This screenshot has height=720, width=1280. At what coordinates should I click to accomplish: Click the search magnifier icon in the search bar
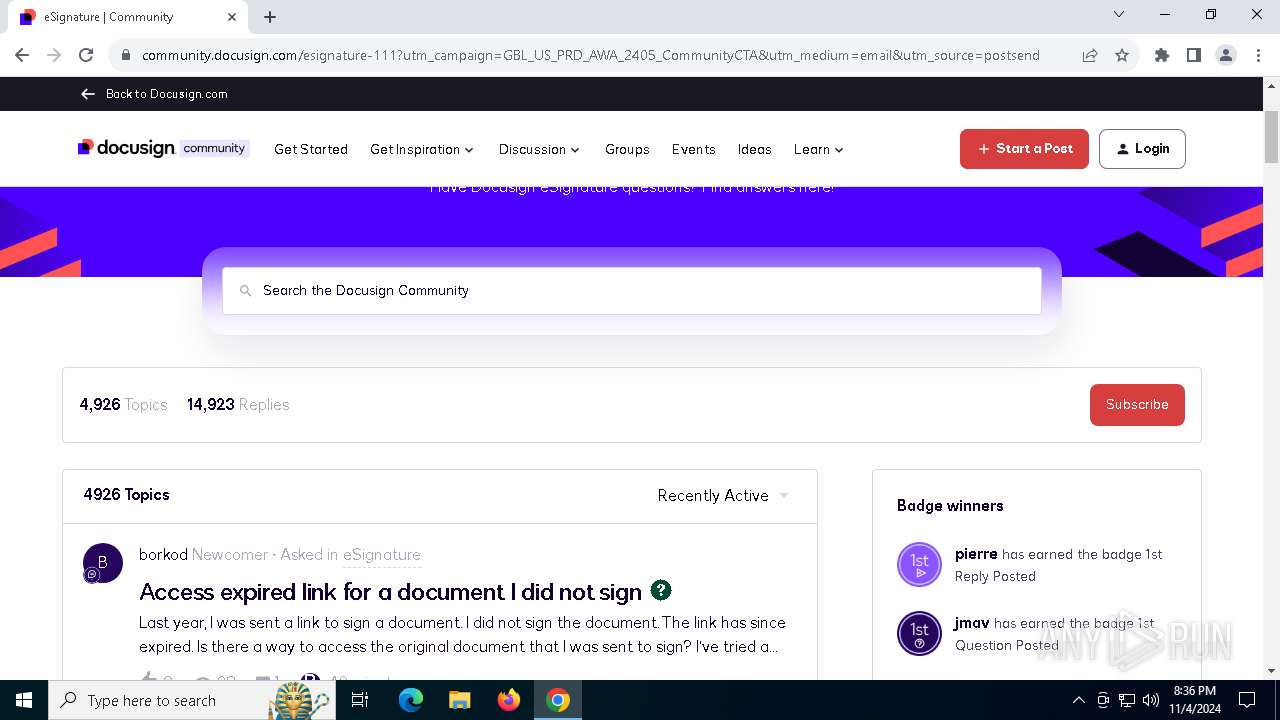[245, 291]
